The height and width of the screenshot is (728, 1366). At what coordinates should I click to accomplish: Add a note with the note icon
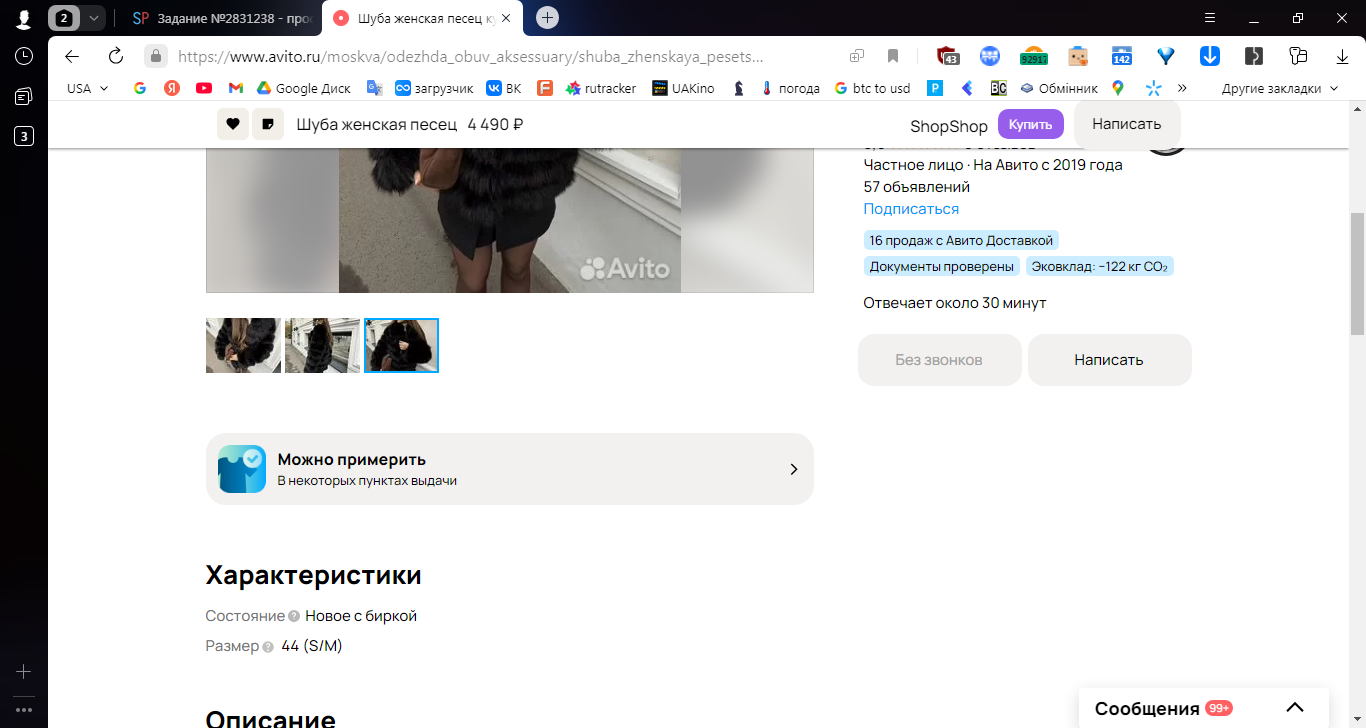point(268,124)
